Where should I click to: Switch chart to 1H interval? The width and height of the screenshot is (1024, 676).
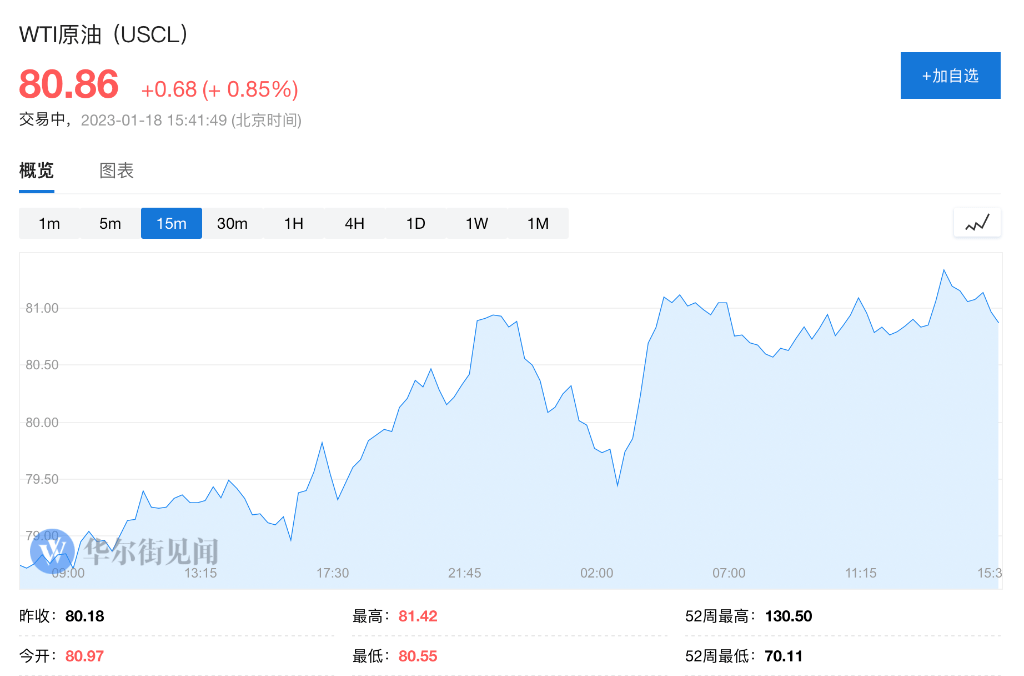click(x=293, y=223)
